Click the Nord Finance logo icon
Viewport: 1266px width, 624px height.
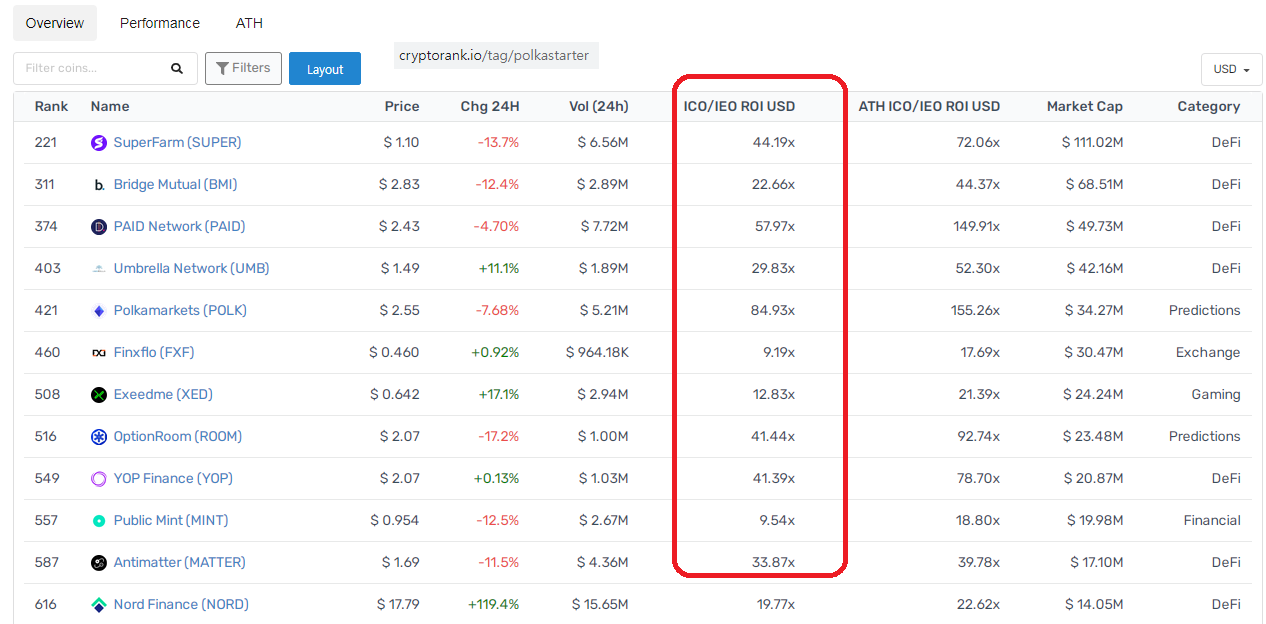point(99,605)
